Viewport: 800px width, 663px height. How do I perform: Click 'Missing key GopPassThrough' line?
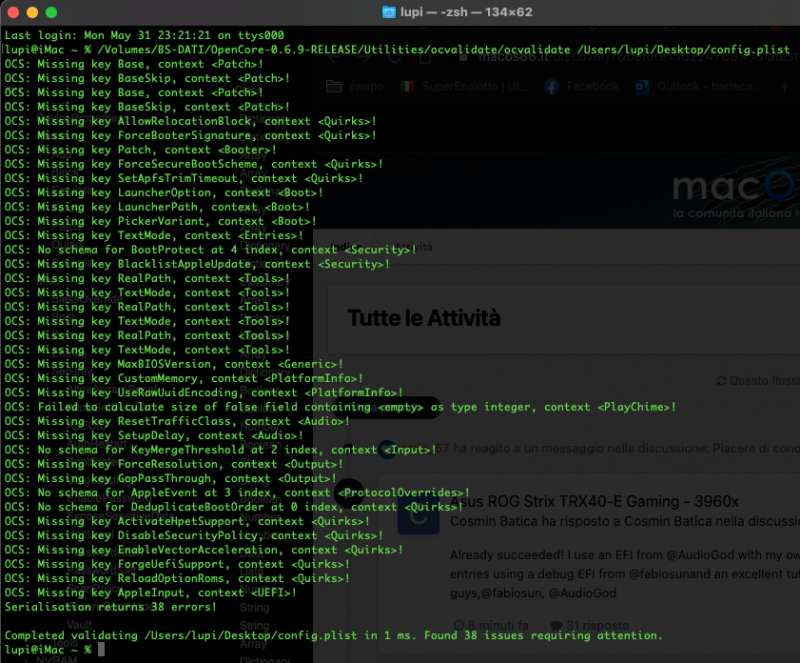[x=170, y=478]
